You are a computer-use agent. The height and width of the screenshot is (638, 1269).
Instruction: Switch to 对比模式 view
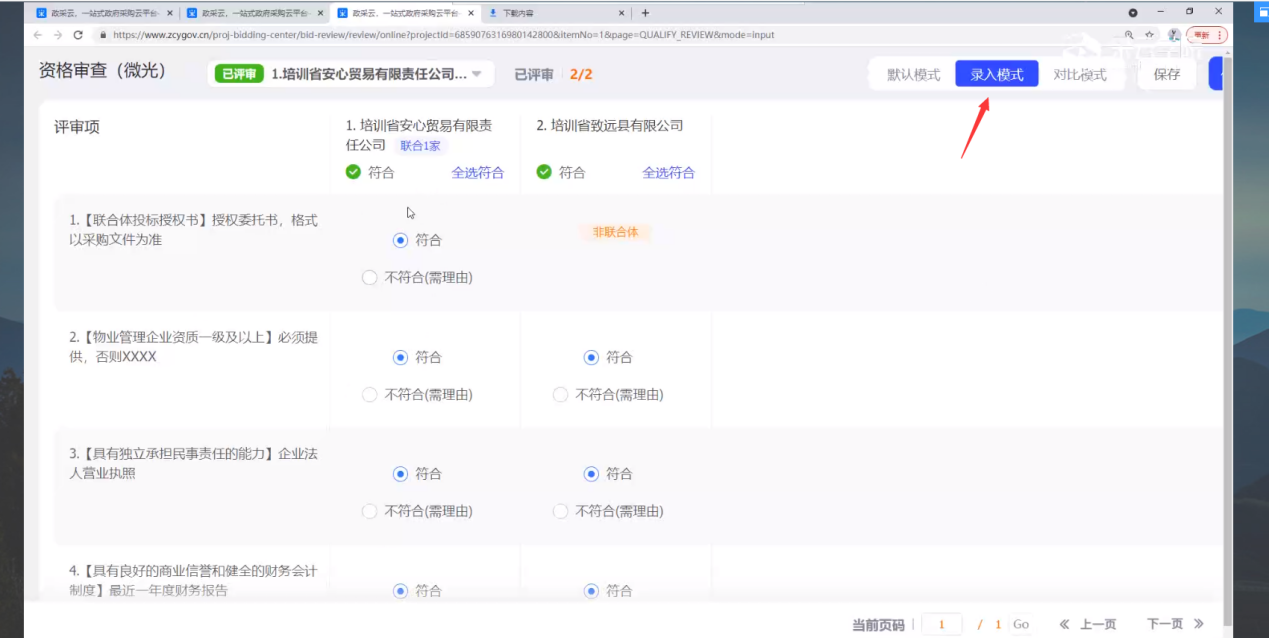click(1080, 75)
